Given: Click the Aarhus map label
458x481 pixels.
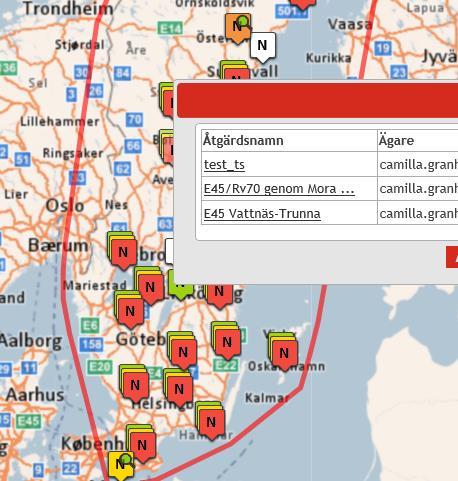Looking at the screenshot, I should (35, 395).
